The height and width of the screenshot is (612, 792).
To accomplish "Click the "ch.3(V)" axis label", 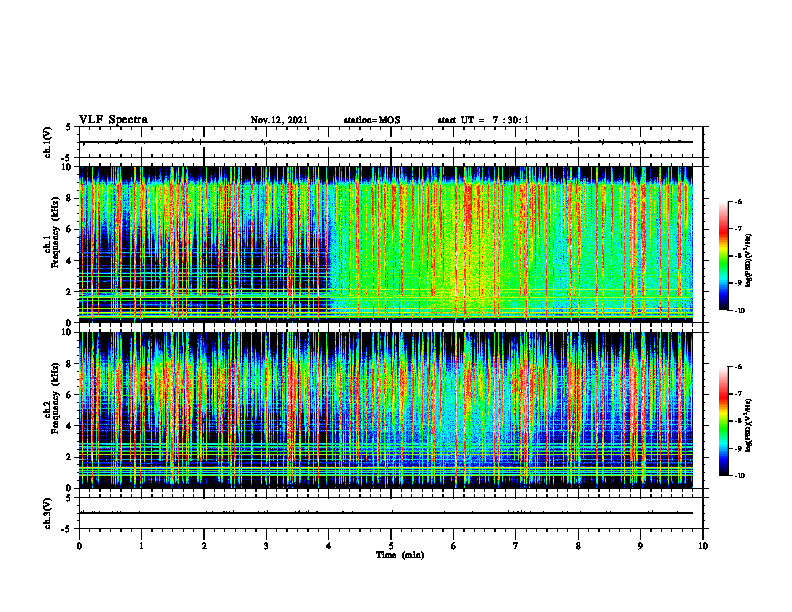I will pos(48,513).
